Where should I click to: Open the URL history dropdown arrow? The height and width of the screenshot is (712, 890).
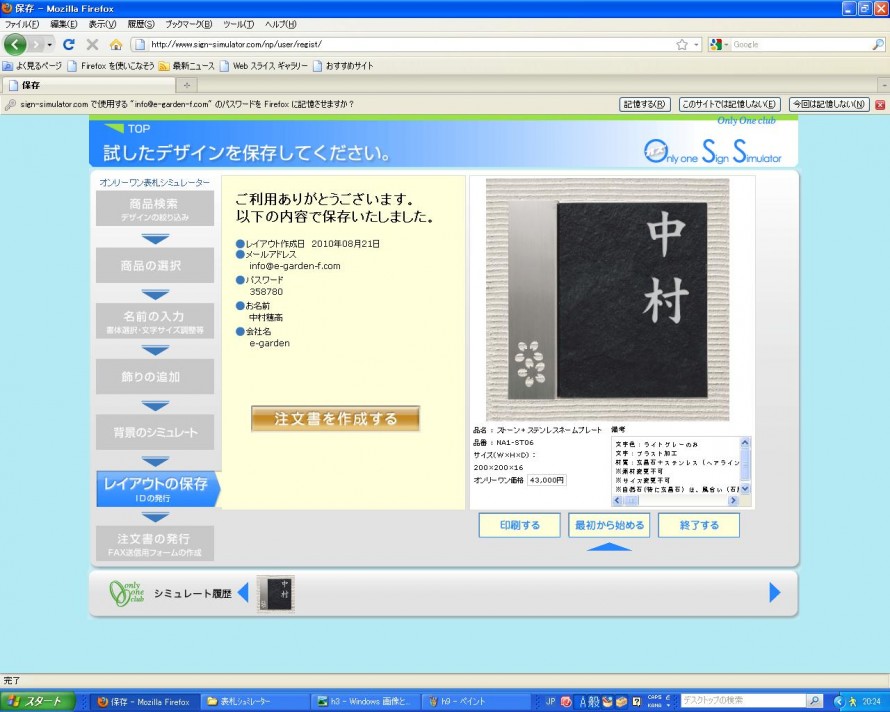click(695, 44)
